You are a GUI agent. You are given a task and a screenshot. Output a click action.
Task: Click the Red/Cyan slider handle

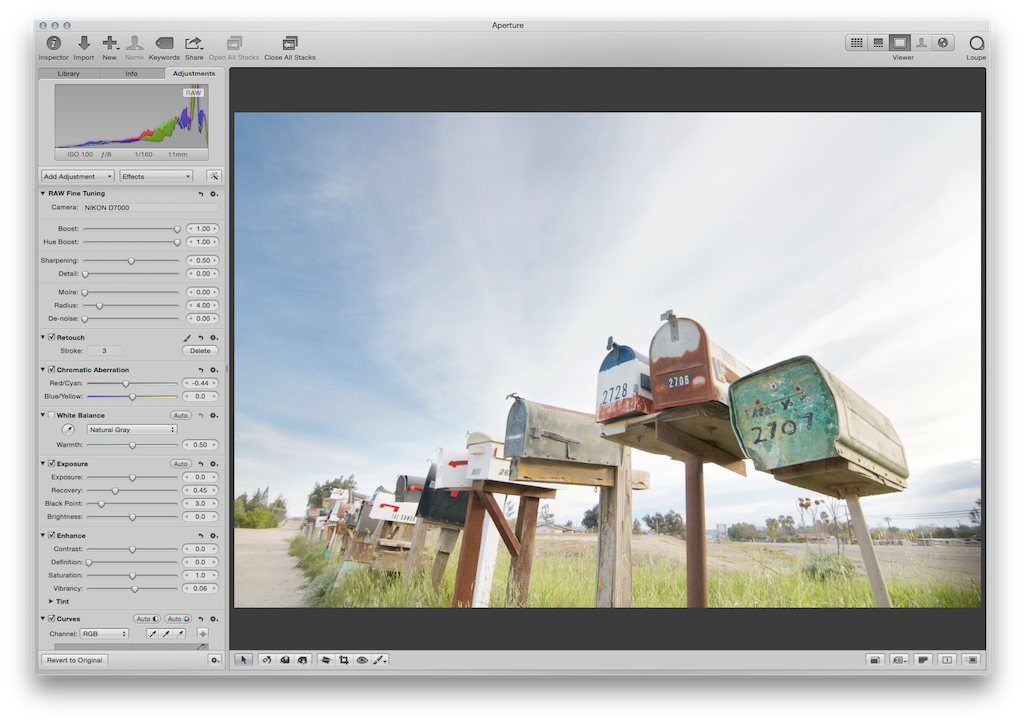click(x=126, y=383)
